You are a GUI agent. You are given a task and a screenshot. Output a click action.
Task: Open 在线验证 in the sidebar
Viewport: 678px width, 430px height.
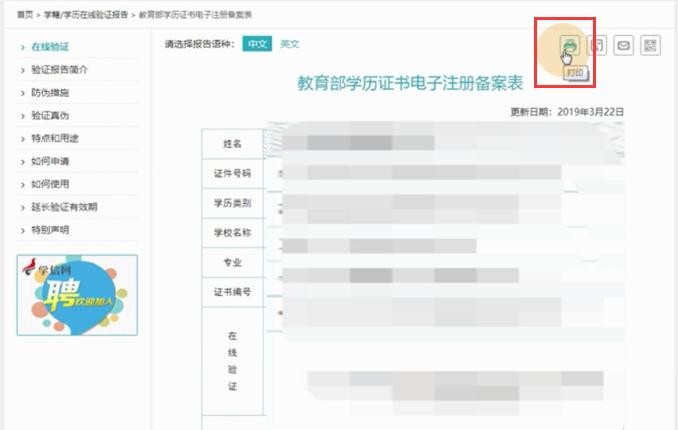pyautogui.click(x=50, y=47)
